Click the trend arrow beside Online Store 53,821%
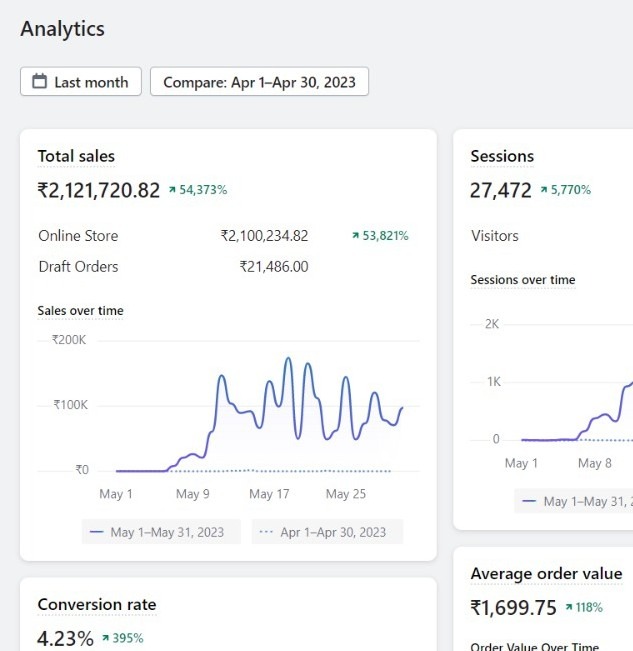Image resolution: width=633 pixels, height=651 pixels. coord(355,236)
